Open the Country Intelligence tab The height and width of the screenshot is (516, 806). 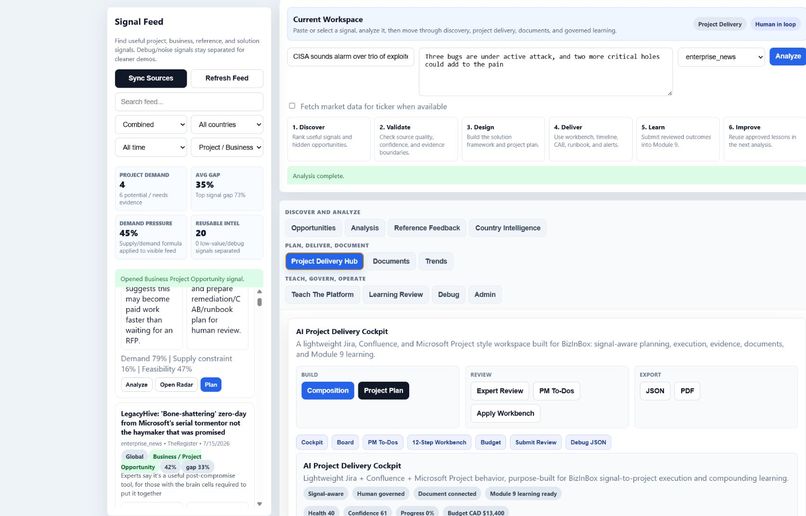(x=507, y=228)
